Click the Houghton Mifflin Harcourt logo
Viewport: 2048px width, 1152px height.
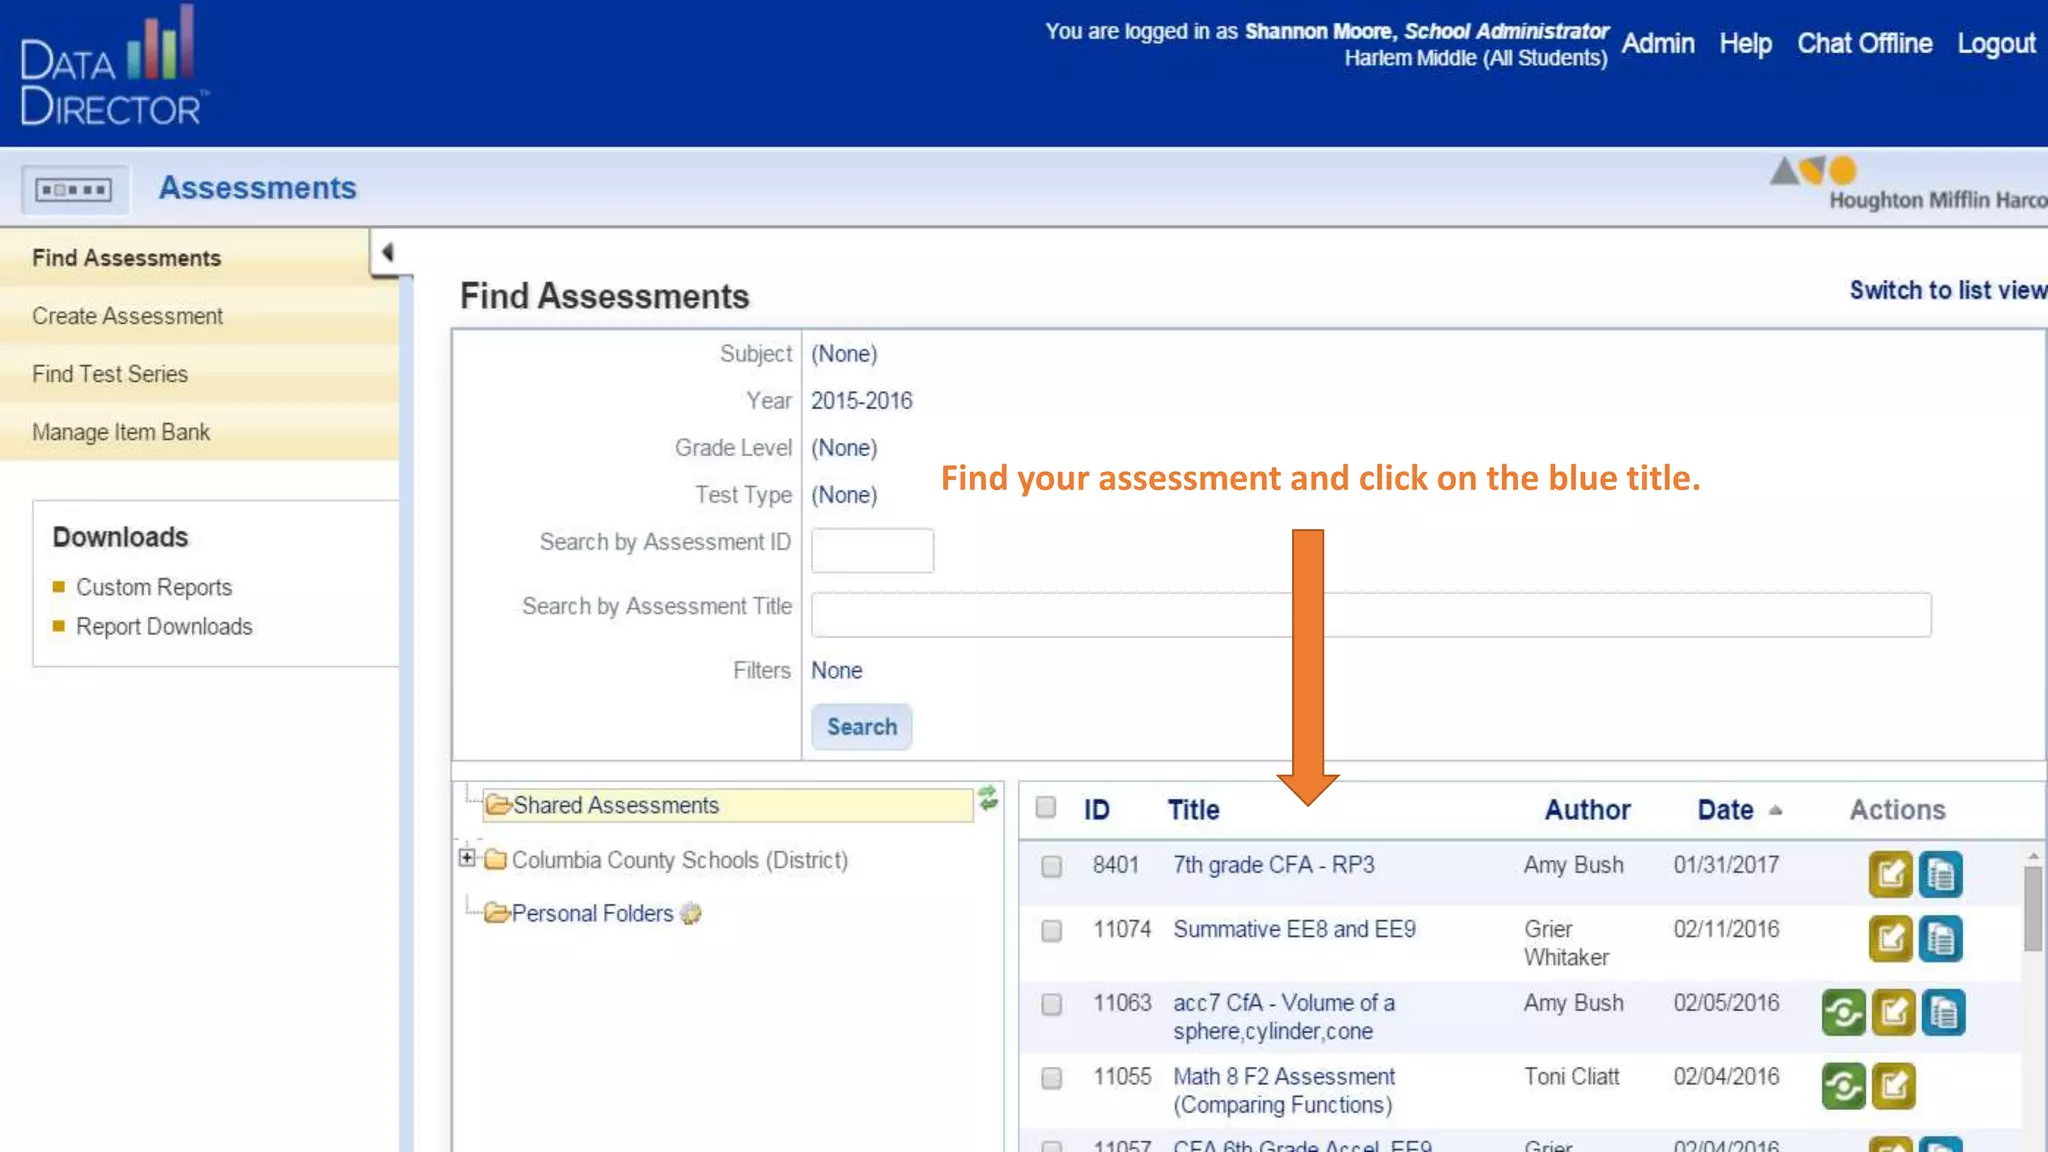pos(1908,184)
